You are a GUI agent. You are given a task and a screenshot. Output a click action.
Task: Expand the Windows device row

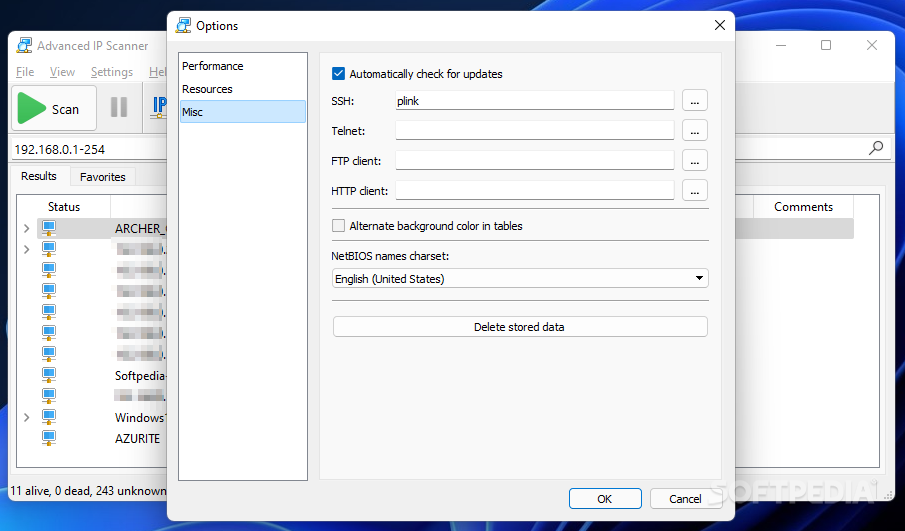pos(27,417)
